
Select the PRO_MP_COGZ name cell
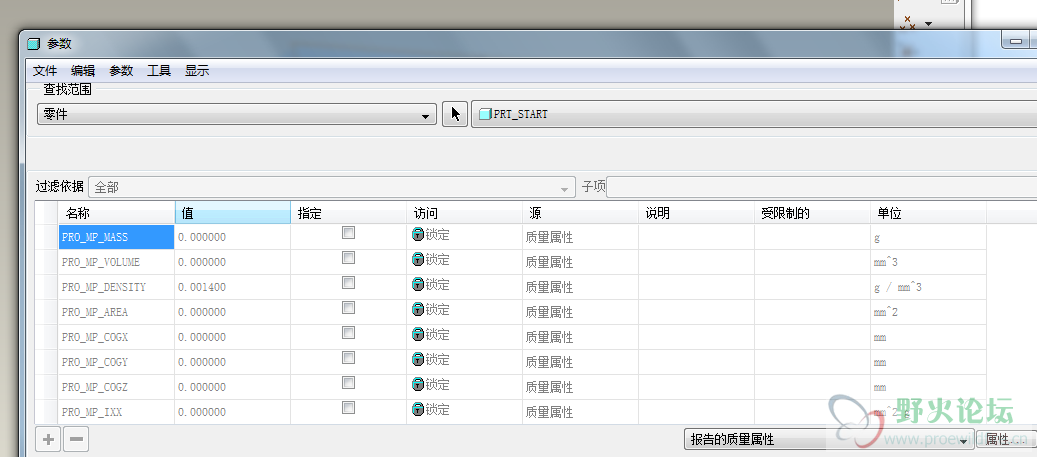pyautogui.click(x=116, y=387)
